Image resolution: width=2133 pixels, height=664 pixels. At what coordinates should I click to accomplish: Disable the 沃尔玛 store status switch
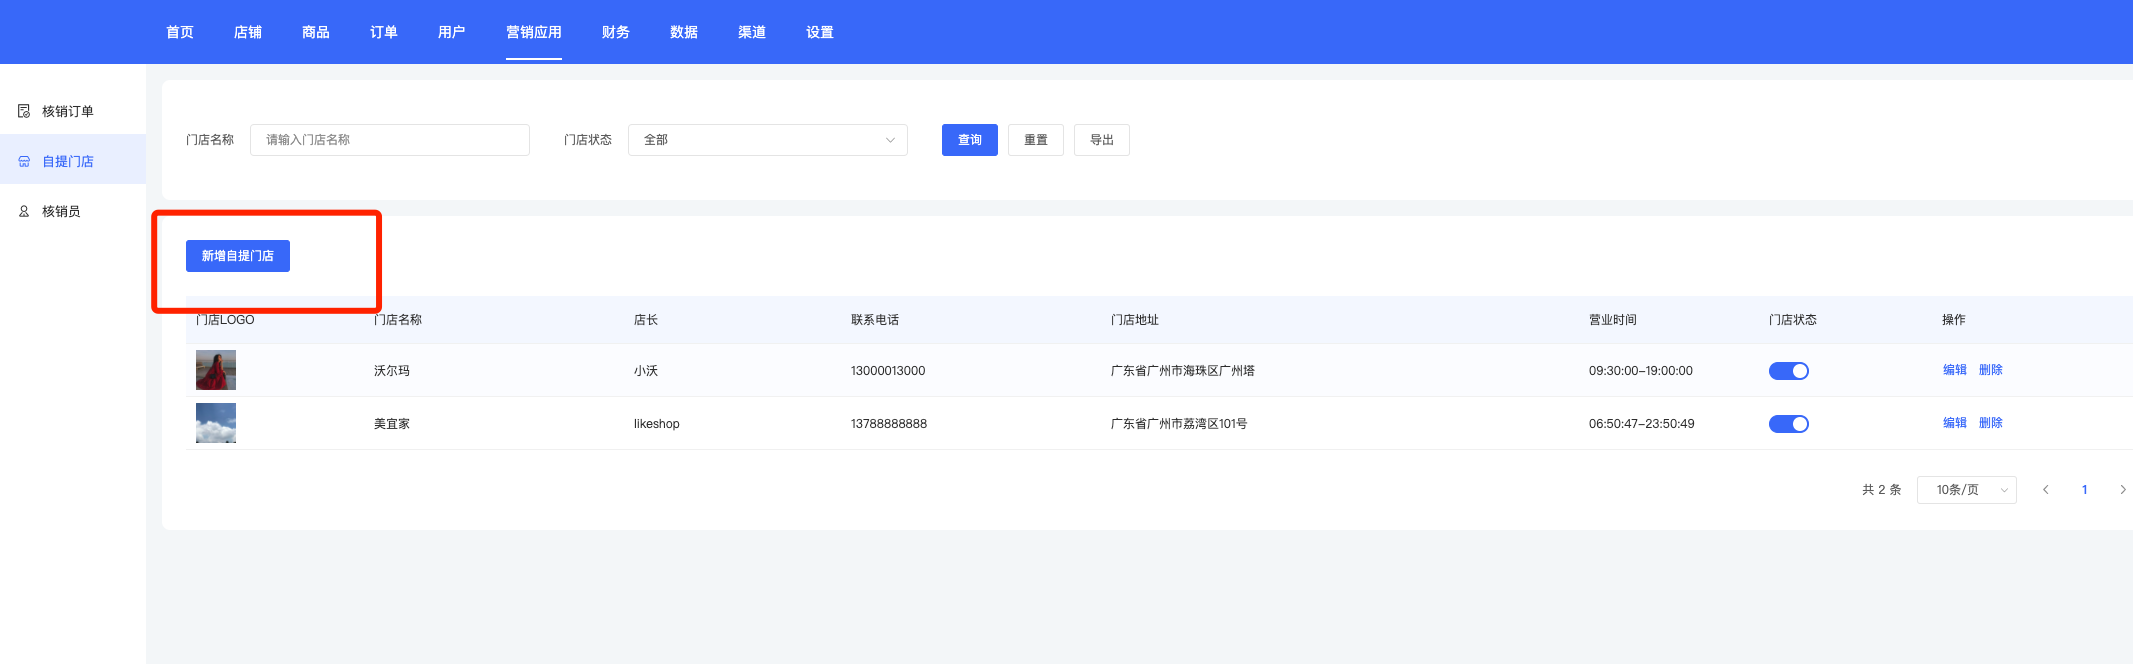tap(1788, 371)
